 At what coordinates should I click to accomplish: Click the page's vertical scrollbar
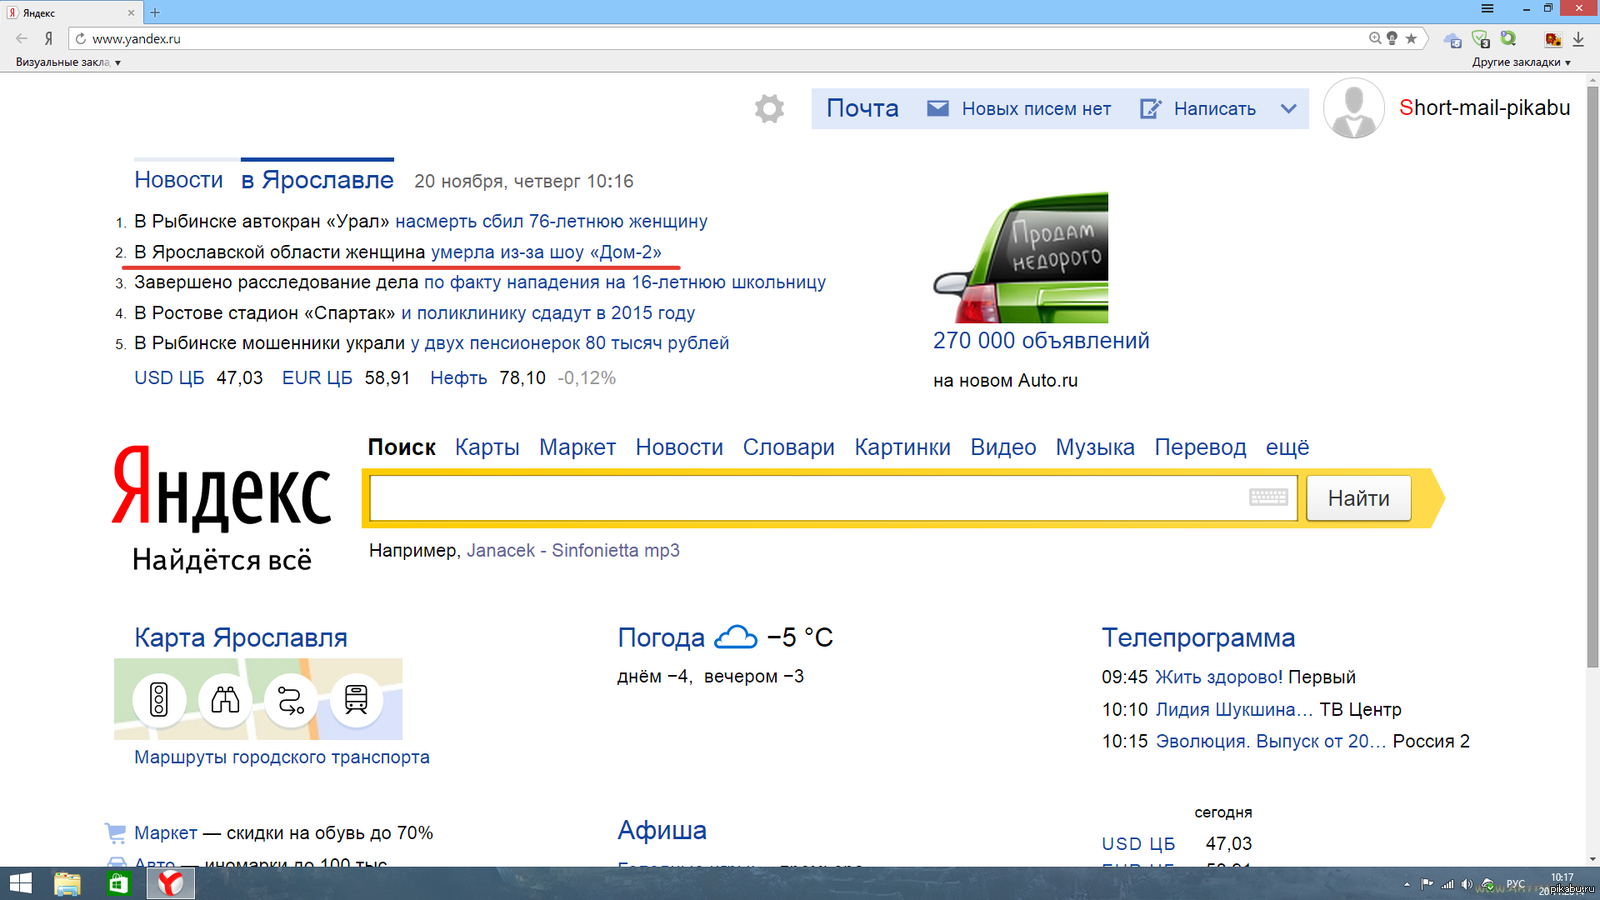point(1592,380)
